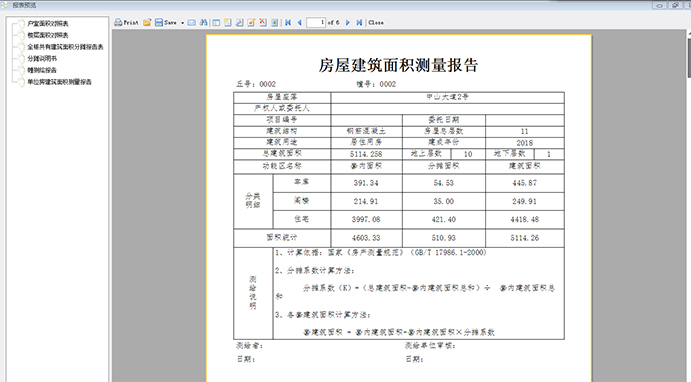
Task: Click the value 54.53 in the table
Action: pos(443,183)
